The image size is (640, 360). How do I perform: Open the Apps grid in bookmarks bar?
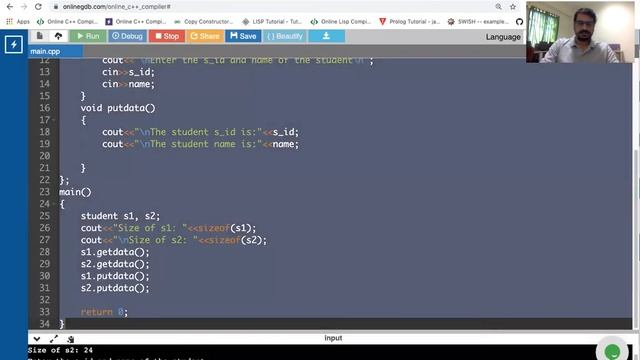tap(18, 22)
